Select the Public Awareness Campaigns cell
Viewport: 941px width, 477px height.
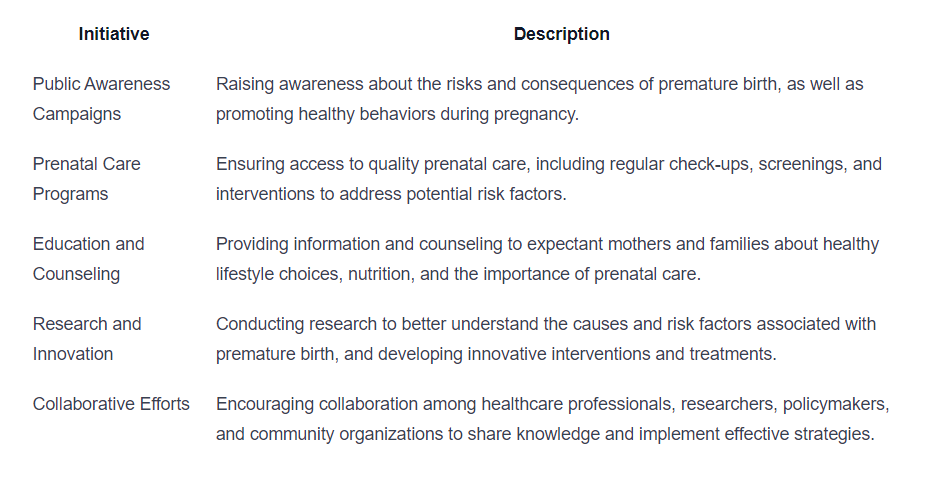pos(101,99)
